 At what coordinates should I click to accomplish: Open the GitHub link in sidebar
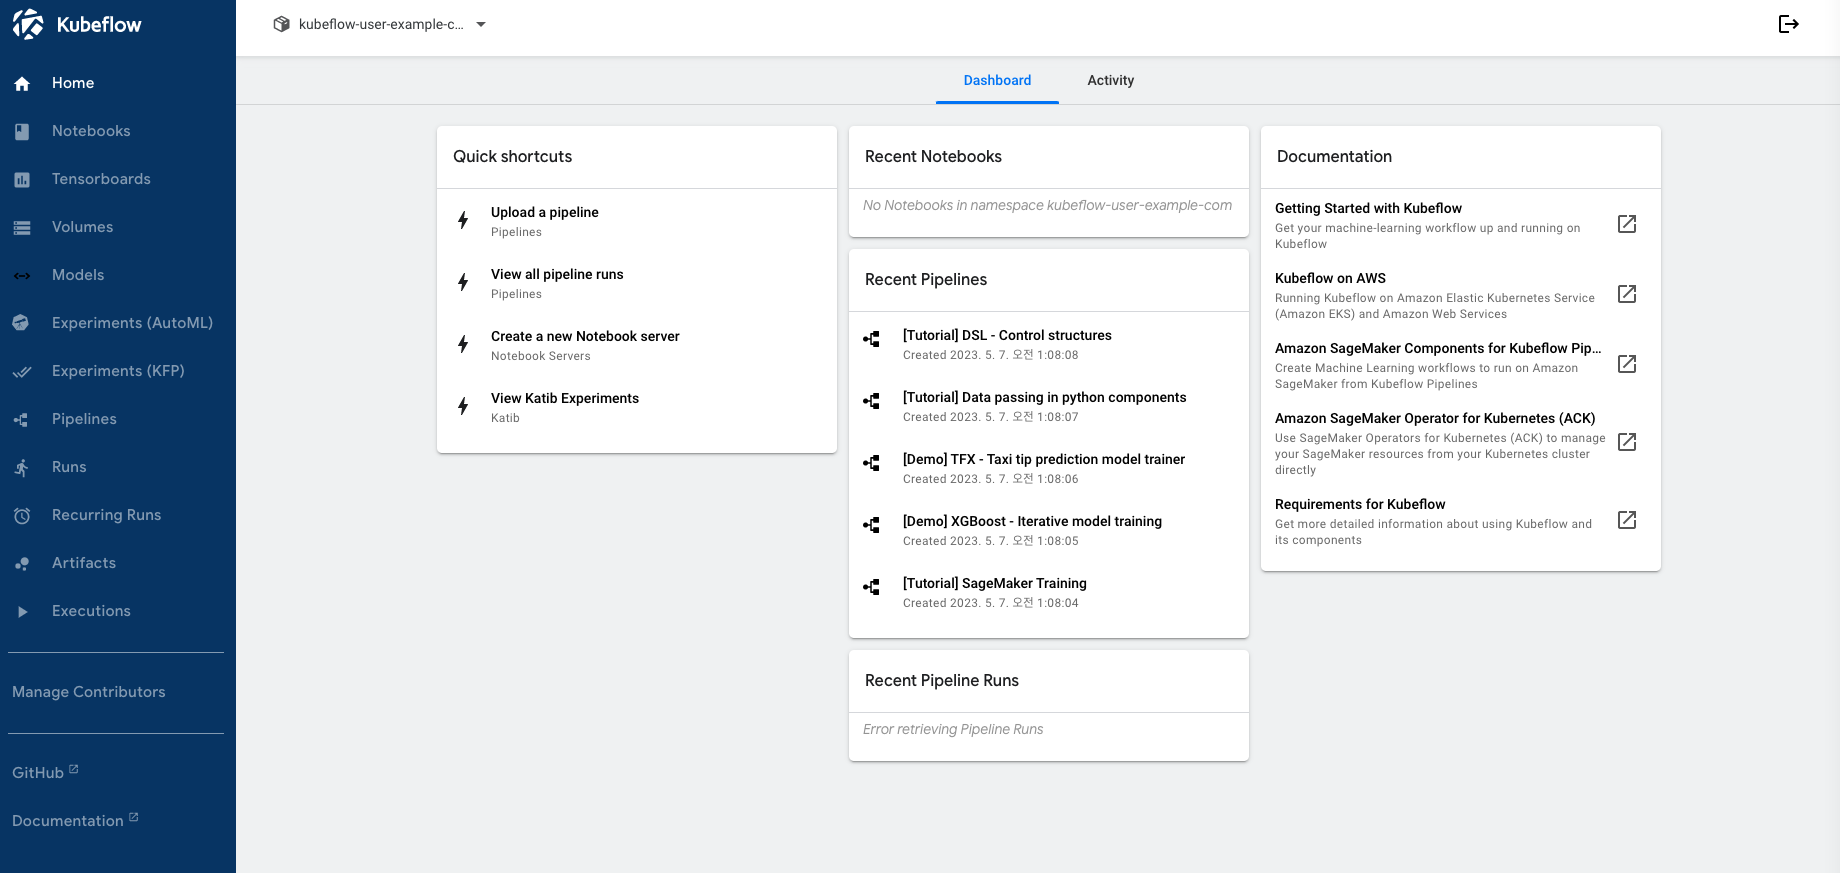point(45,772)
